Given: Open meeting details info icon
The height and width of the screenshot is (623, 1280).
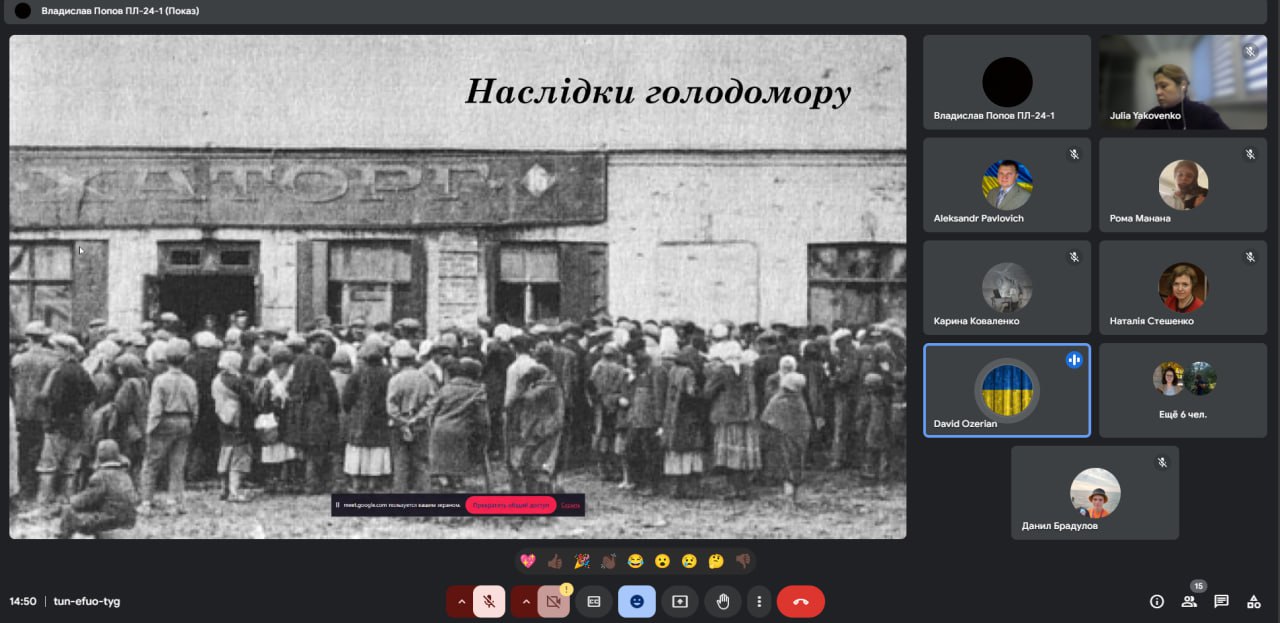Looking at the screenshot, I should (1157, 601).
